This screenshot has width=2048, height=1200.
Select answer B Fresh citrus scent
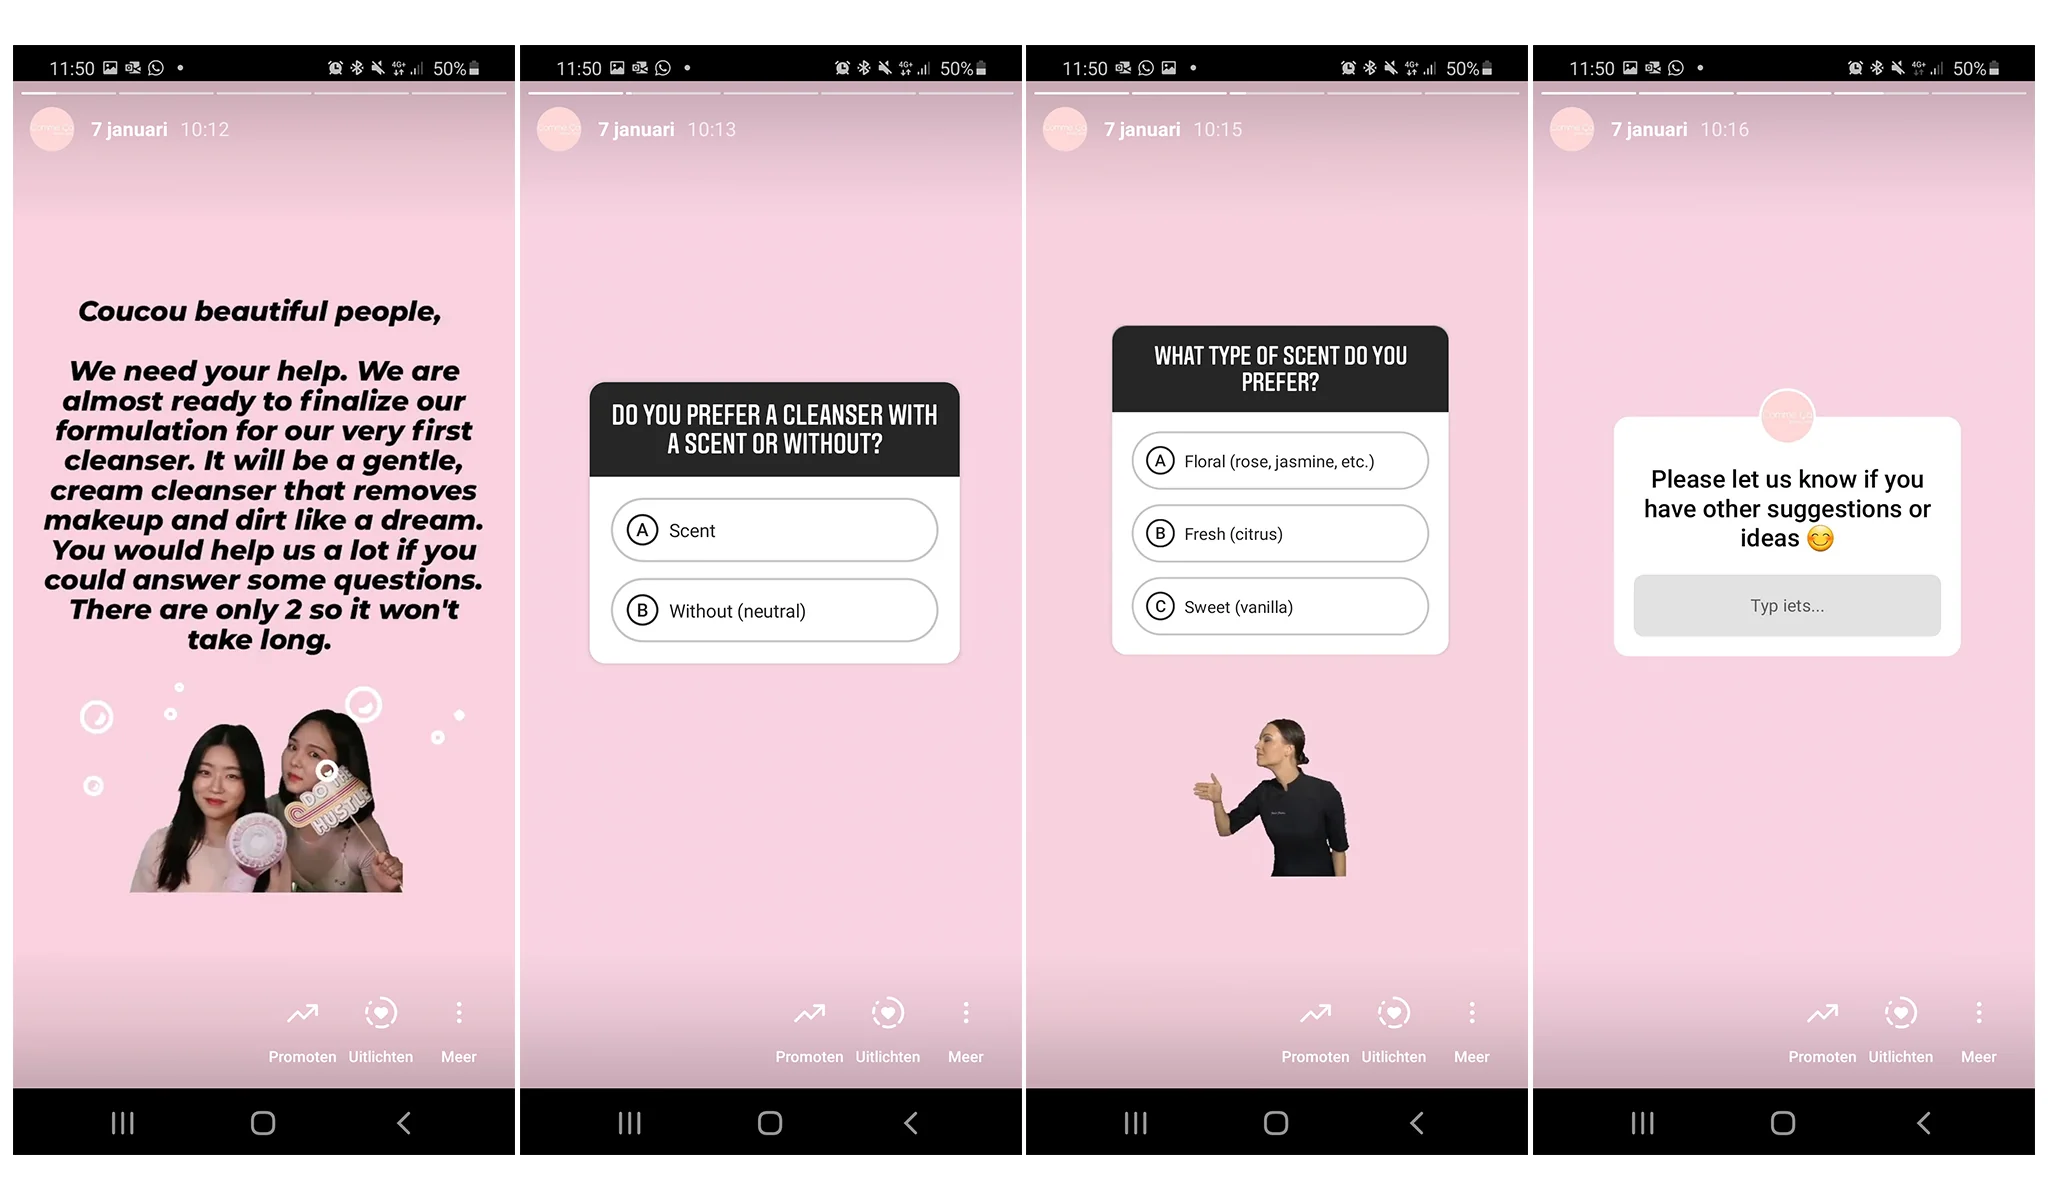1281,533
